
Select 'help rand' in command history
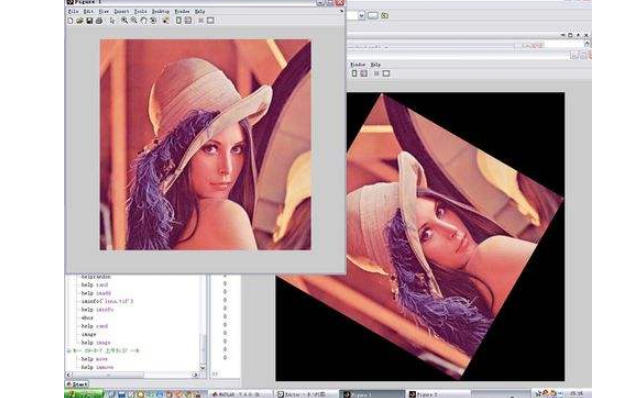pos(94,326)
